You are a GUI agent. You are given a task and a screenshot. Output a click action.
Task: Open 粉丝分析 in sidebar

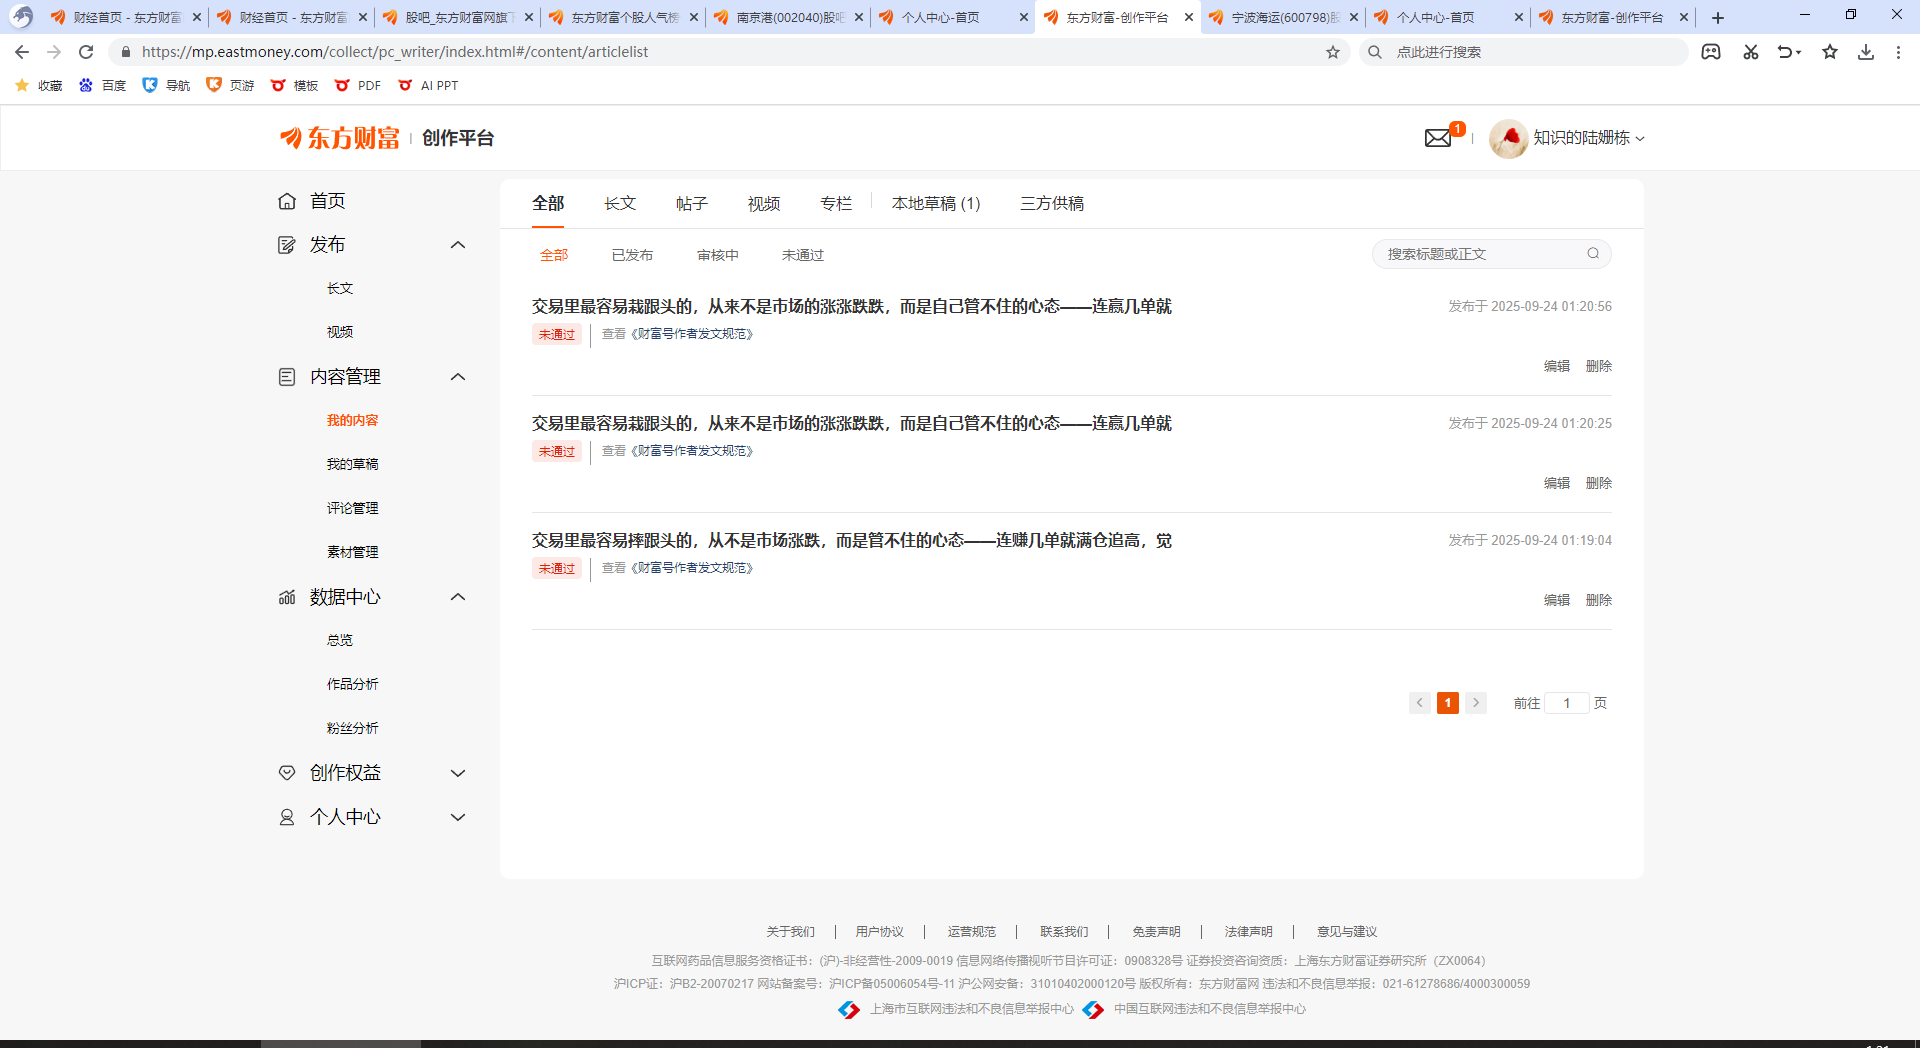click(352, 728)
